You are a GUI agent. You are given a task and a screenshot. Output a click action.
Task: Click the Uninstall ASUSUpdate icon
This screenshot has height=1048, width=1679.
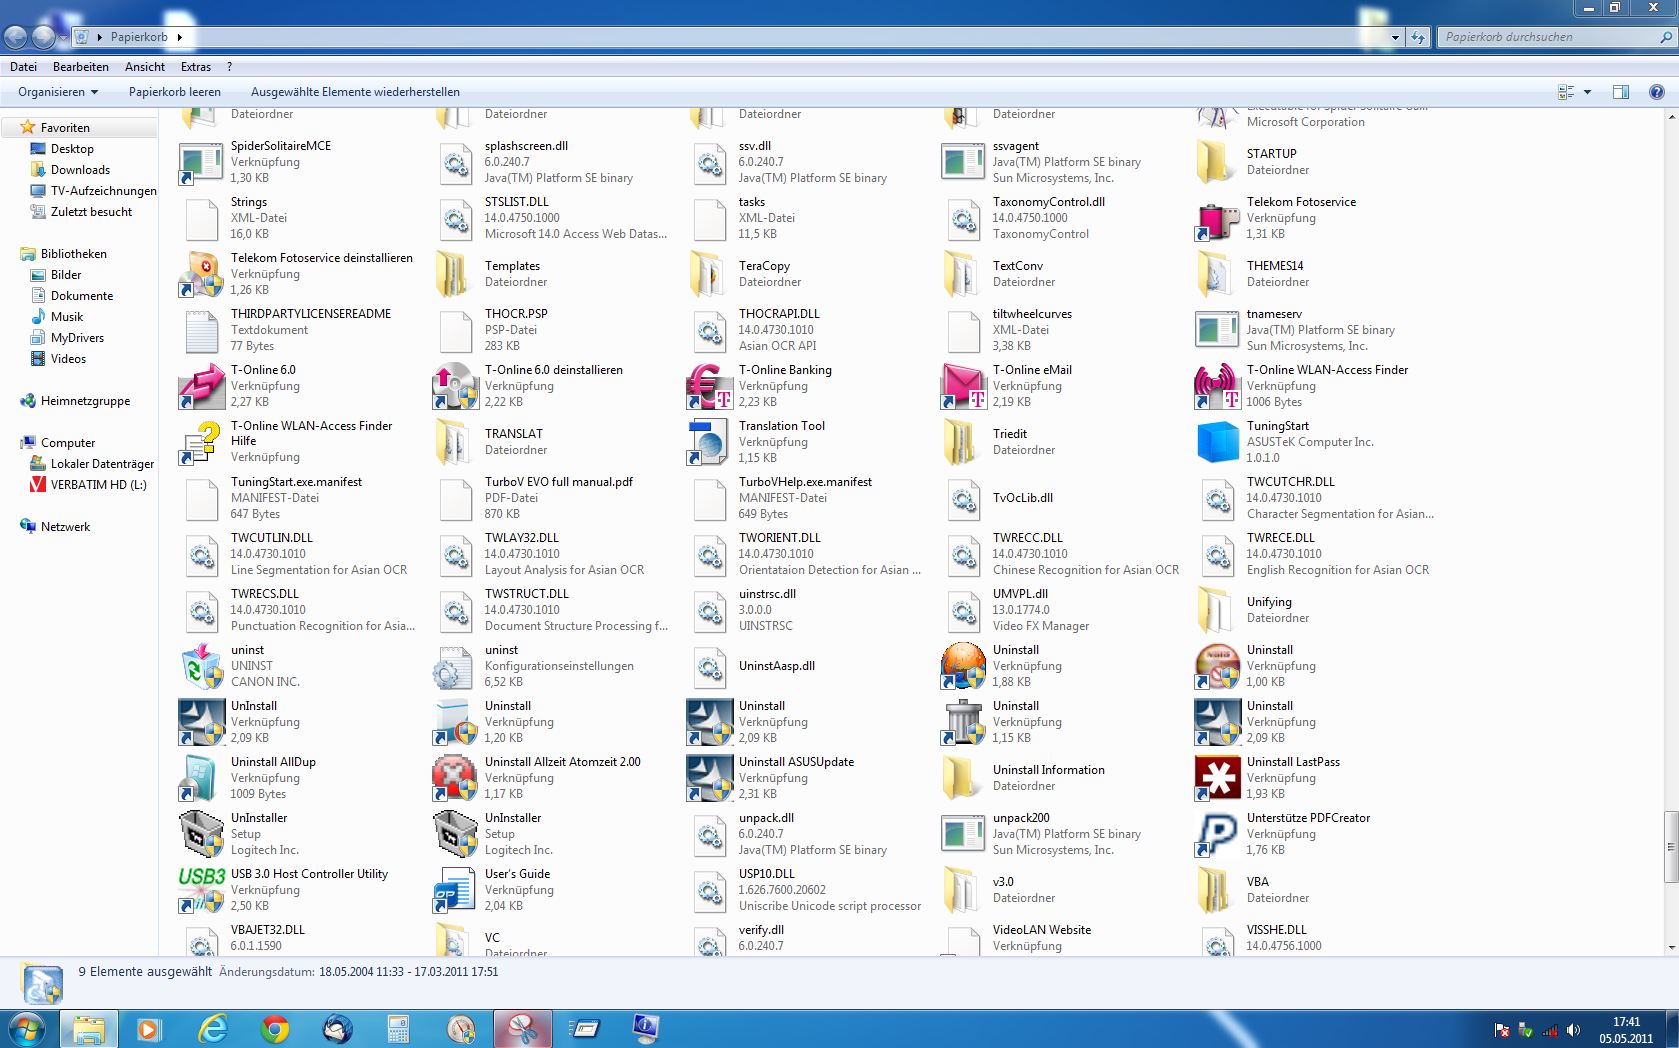[x=710, y=778]
